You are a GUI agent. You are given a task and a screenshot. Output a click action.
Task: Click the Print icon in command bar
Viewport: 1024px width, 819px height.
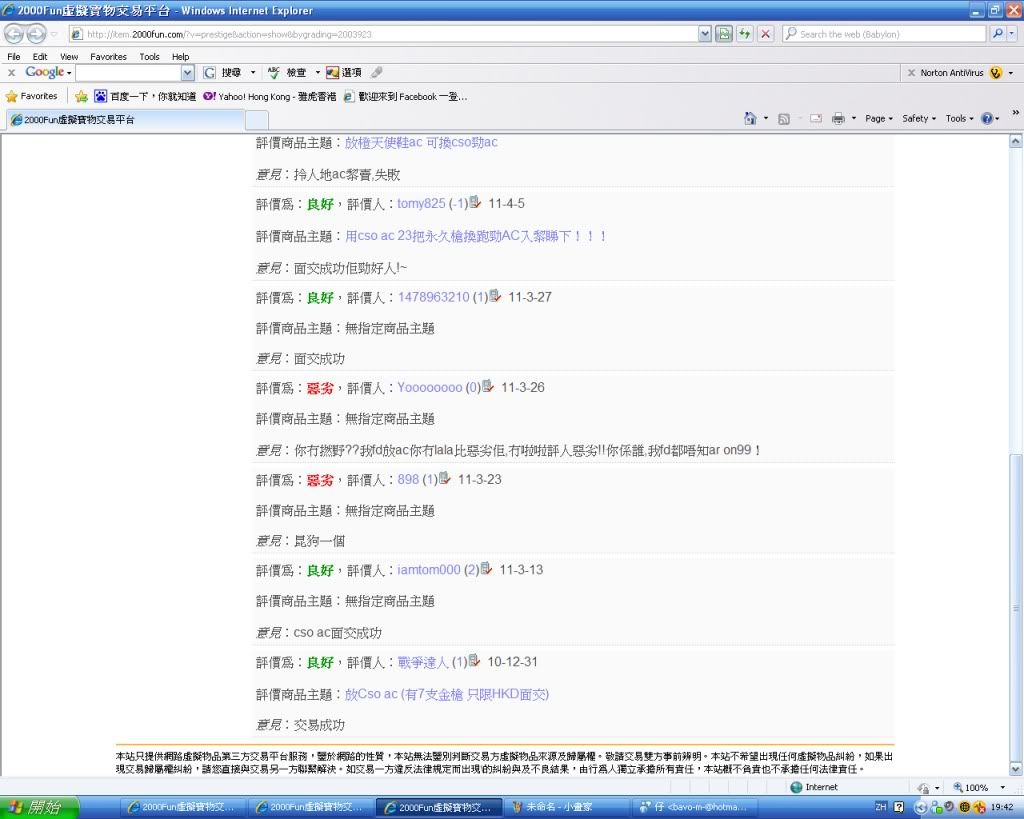[838, 118]
